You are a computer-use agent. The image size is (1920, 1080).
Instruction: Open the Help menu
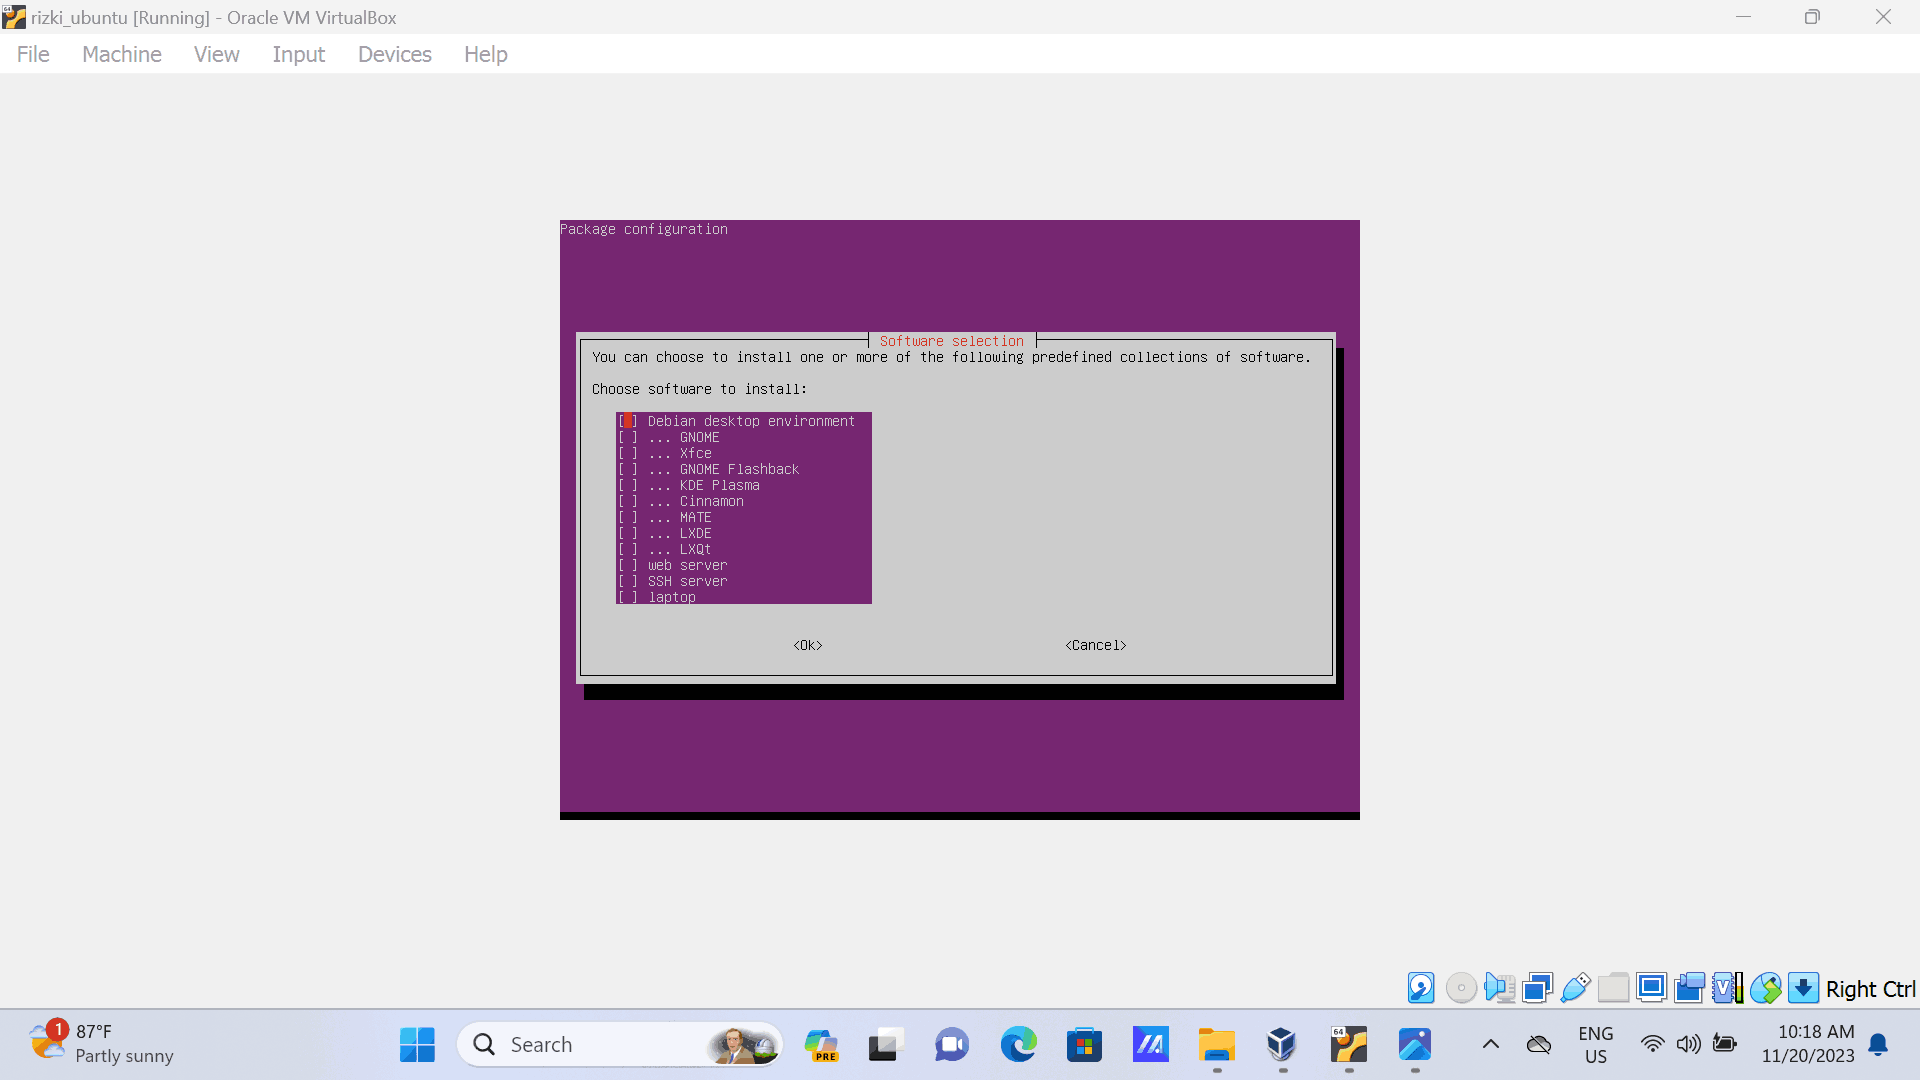(486, 54)
